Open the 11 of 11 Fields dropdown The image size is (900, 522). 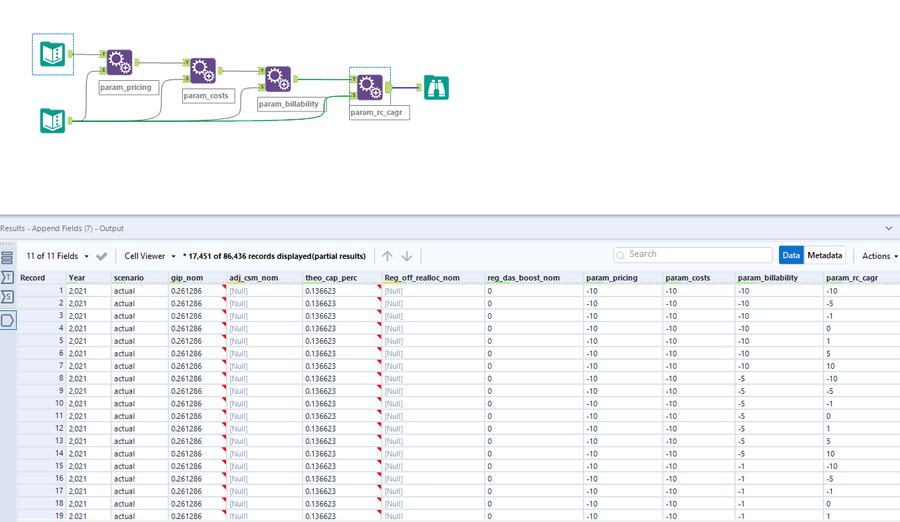click(x=57, y=256)
